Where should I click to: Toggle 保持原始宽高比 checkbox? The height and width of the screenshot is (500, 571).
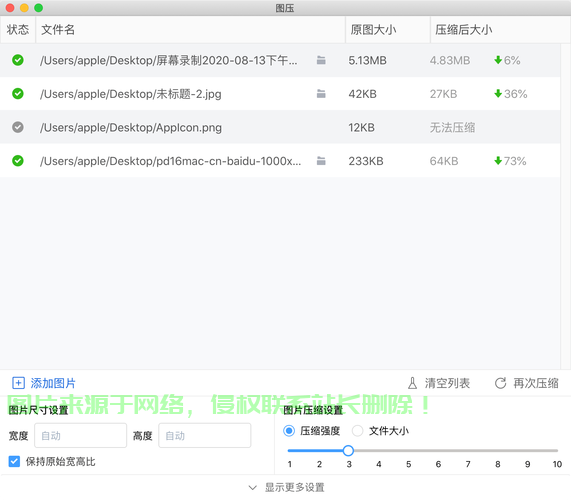14,461
